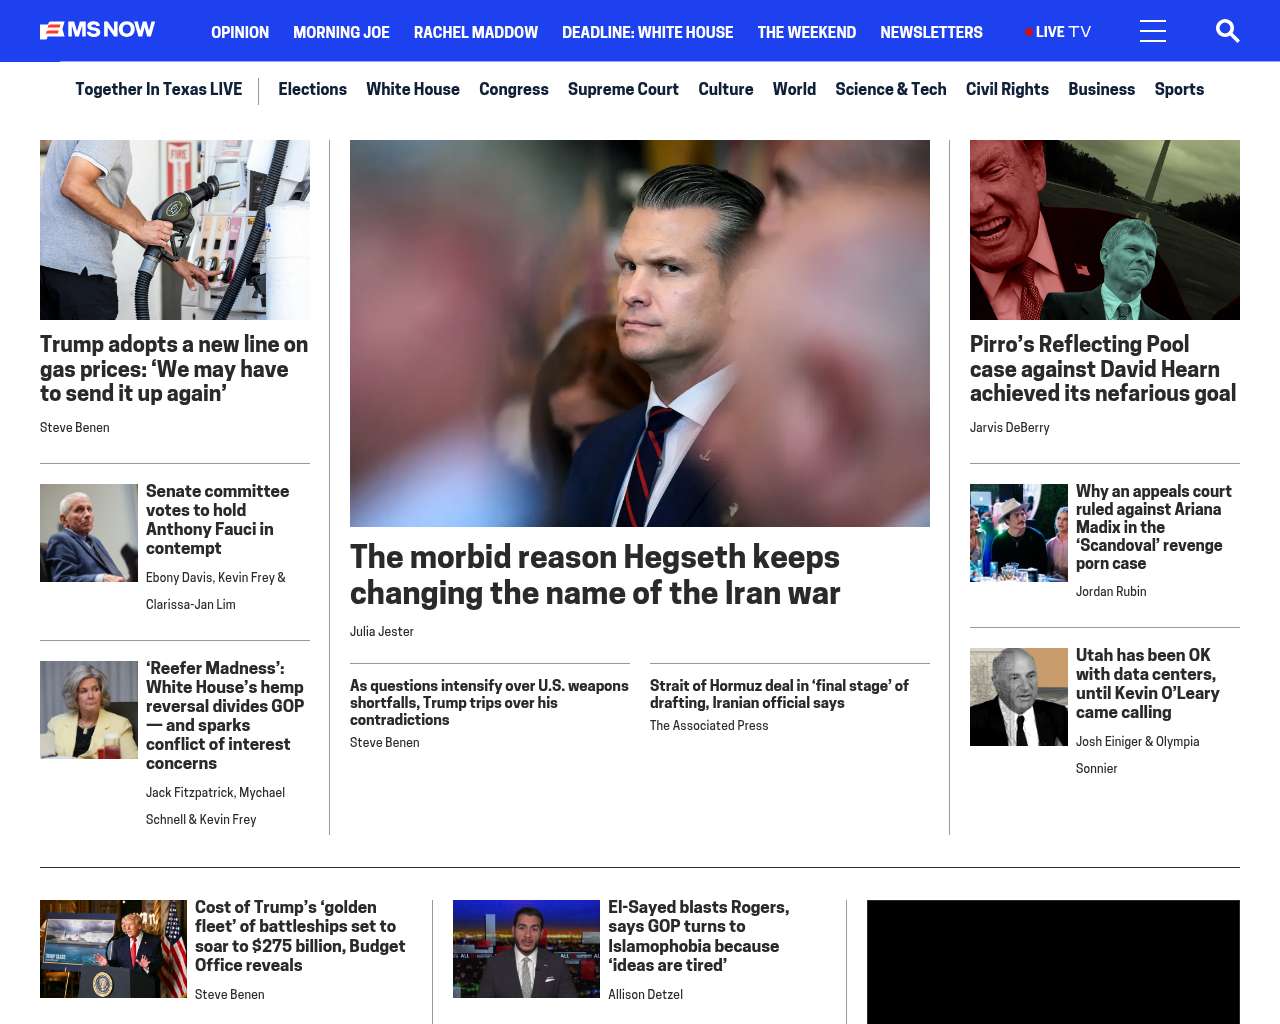Read Senate committee Fauci contempt story

pyautogui.click(x=217, y=520)
